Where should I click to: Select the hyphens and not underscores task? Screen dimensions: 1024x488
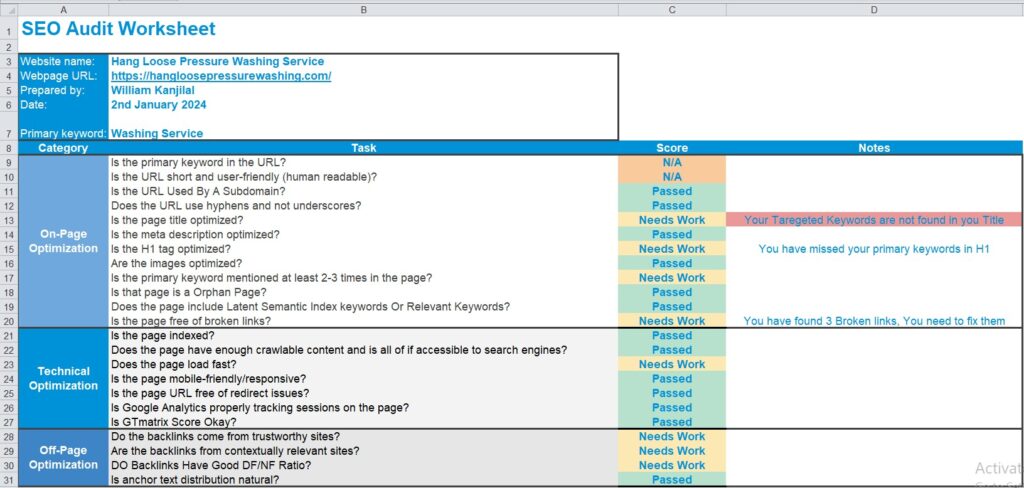pyautogui.click(x=364, y=205)
